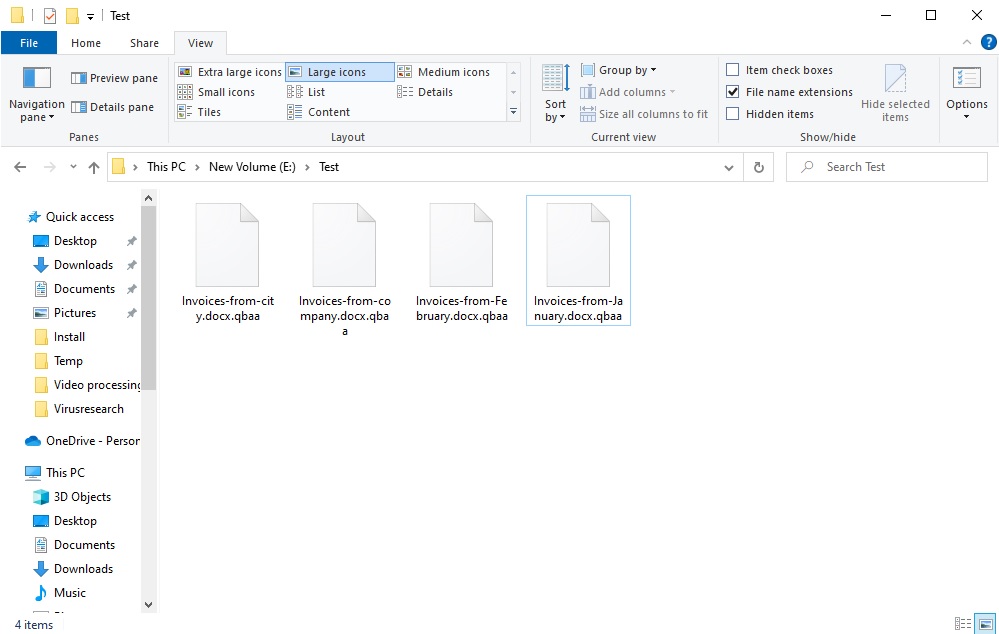Expand the layout gallery More arrow

[514, 112]
